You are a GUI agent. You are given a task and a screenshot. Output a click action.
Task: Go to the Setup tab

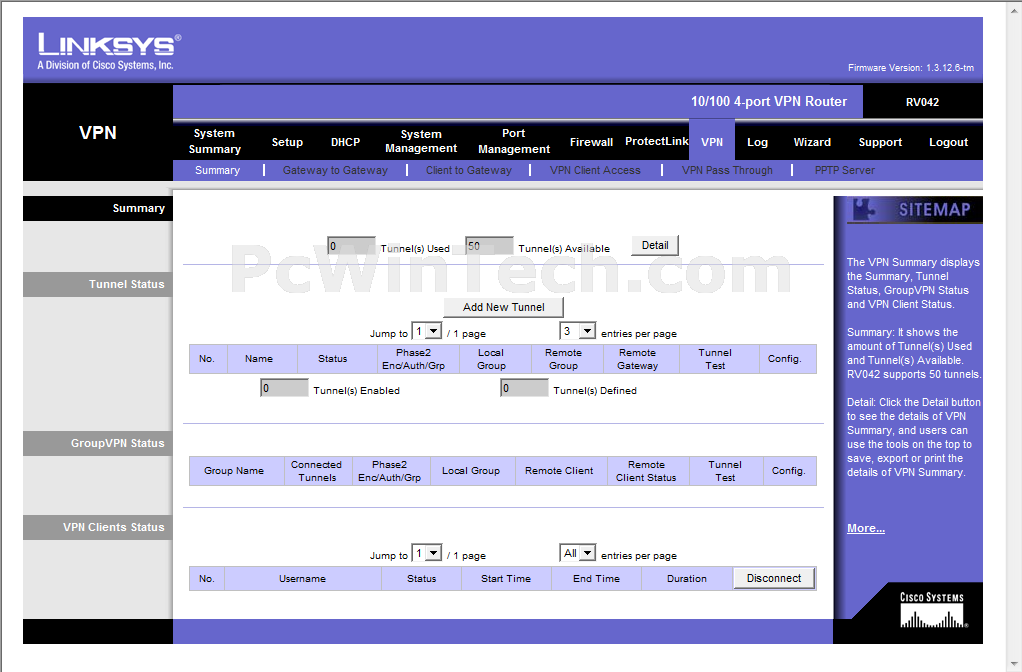(x=287, y=142)
